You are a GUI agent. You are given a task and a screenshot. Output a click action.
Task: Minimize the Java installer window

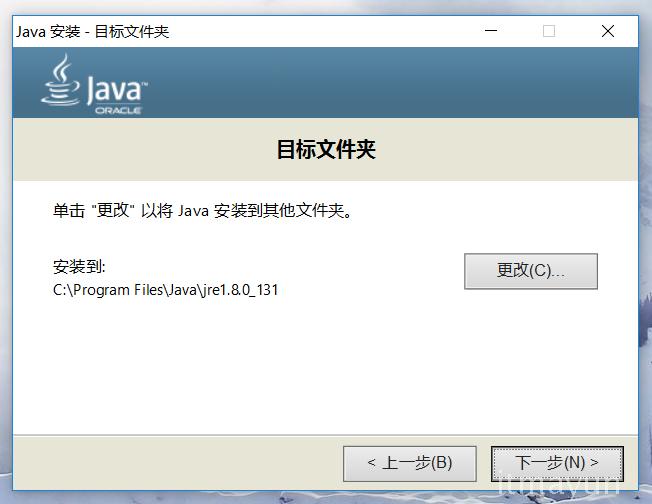(490, 31)
